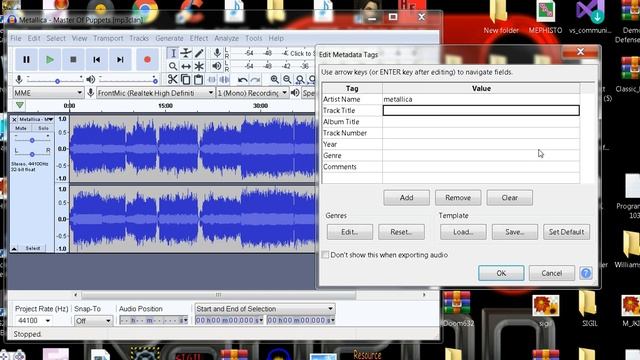Solo the Metallica track

pos(43,128)
